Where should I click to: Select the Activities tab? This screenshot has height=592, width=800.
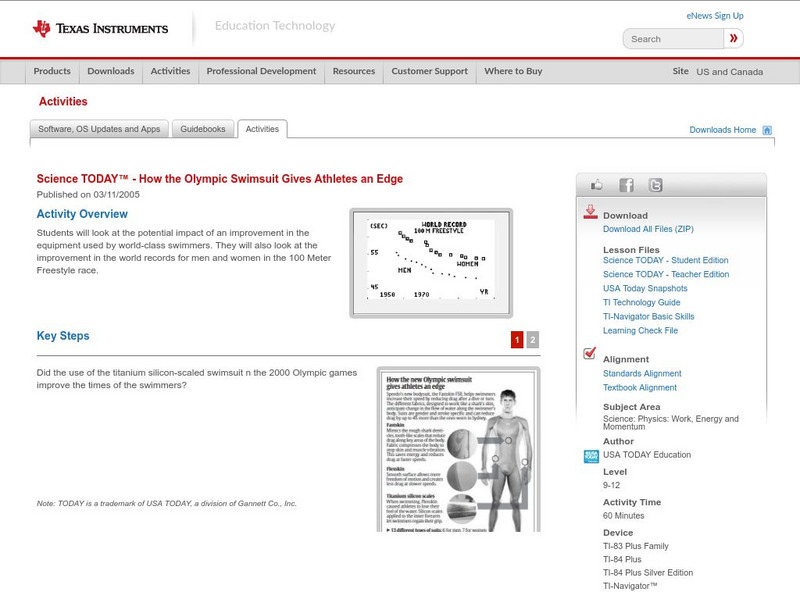262,129
